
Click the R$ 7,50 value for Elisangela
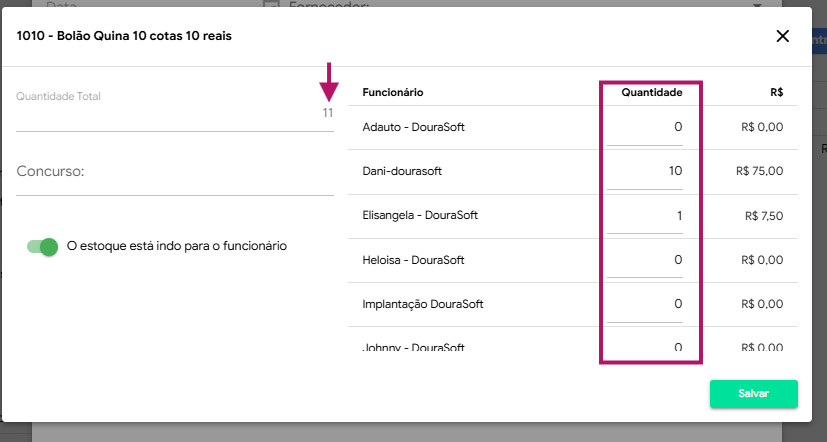[x=764, y=215]
